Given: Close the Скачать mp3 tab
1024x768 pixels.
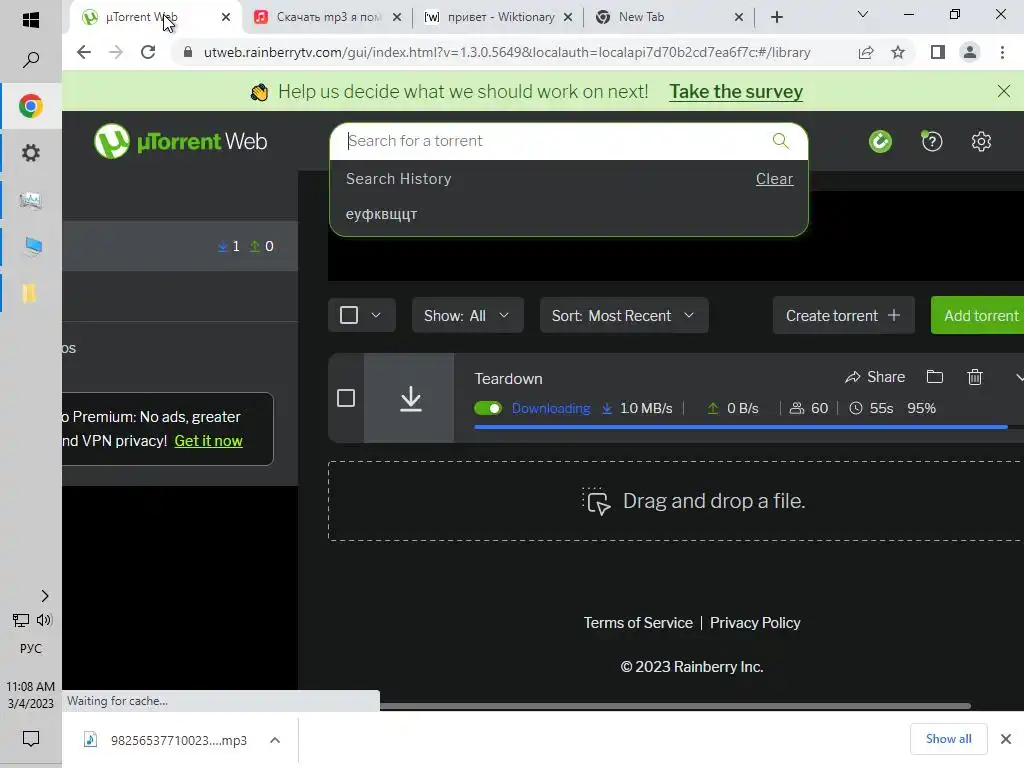Looking at the screenshot, I should point(396,17).
